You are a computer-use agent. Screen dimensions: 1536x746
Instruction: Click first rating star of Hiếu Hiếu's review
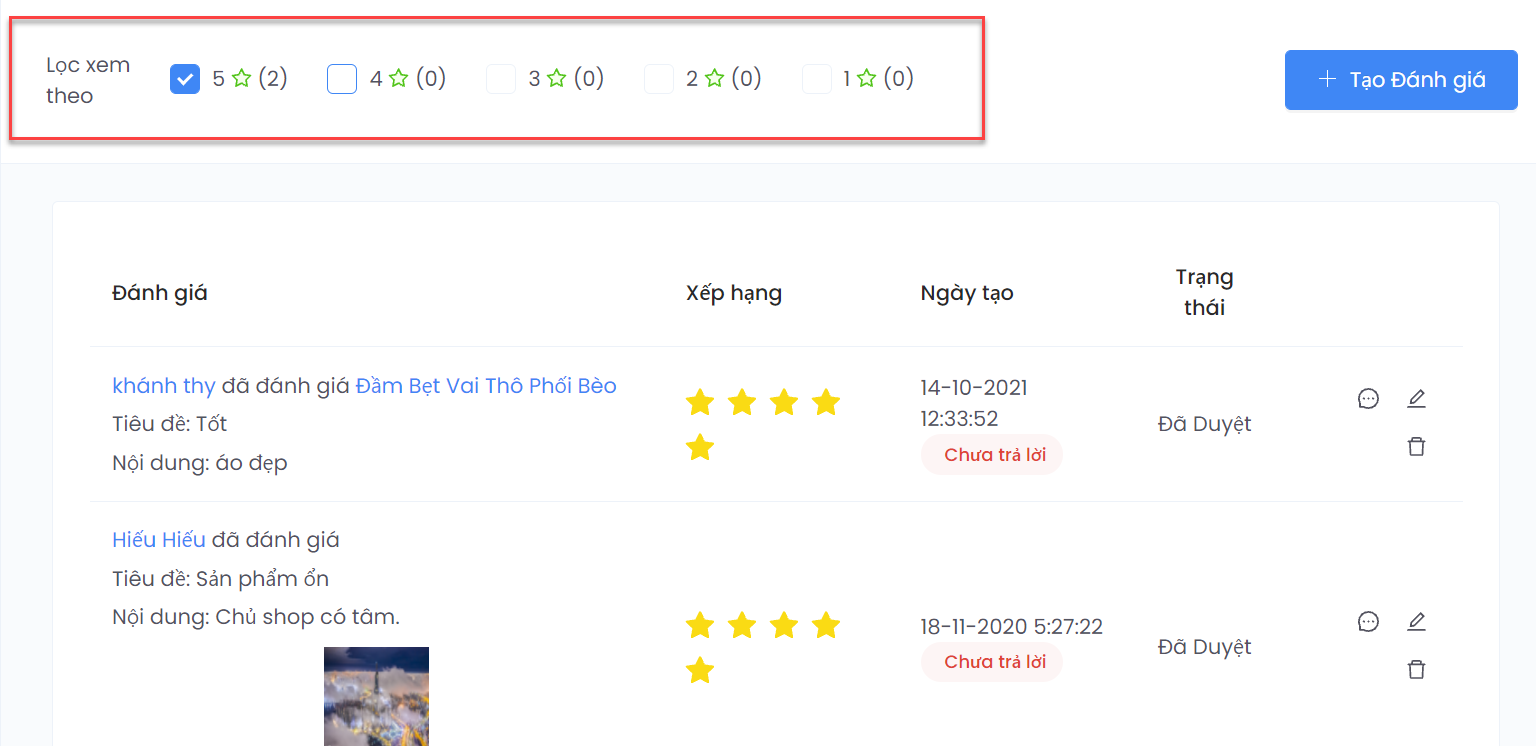pyautogui.click(x=700, y=626)
